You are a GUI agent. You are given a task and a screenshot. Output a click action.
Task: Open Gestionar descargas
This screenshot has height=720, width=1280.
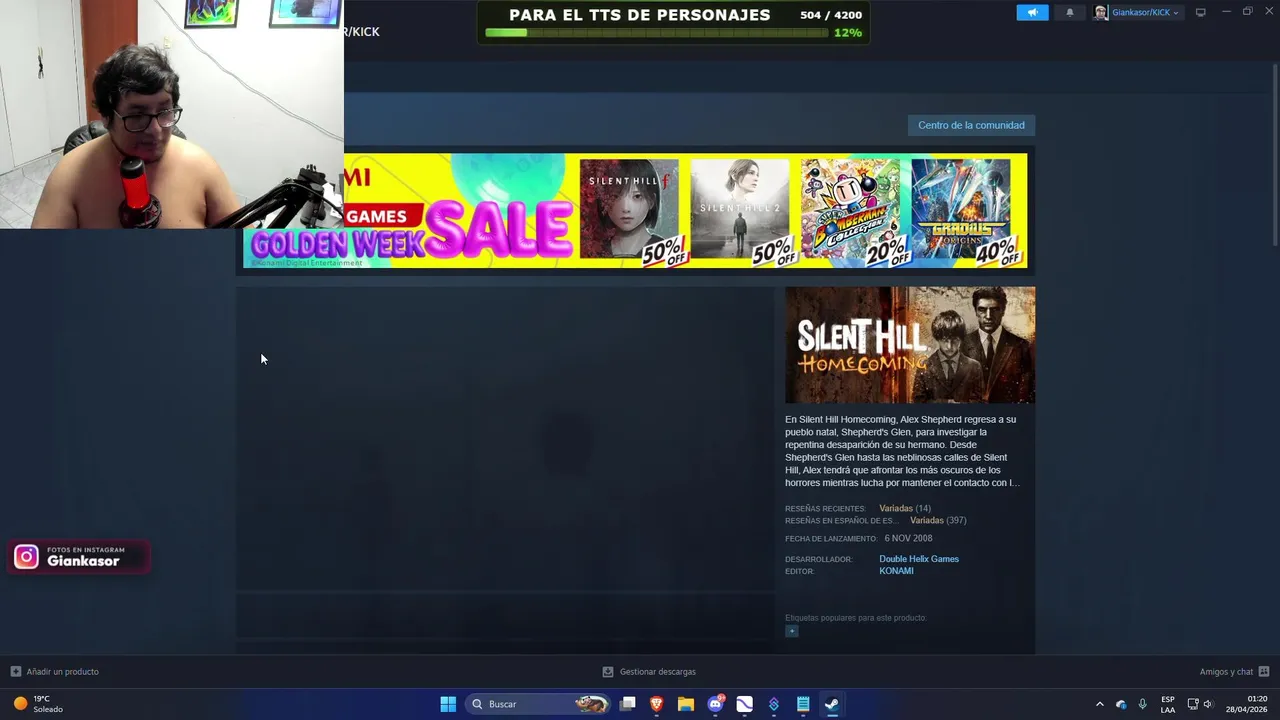coord(649,672)
